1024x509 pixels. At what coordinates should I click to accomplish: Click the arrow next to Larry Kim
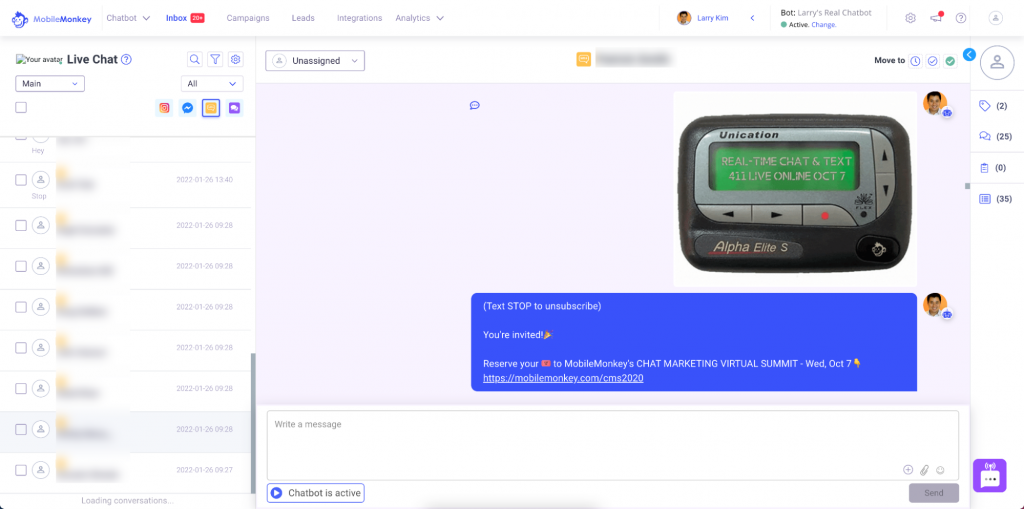point(752,18)
